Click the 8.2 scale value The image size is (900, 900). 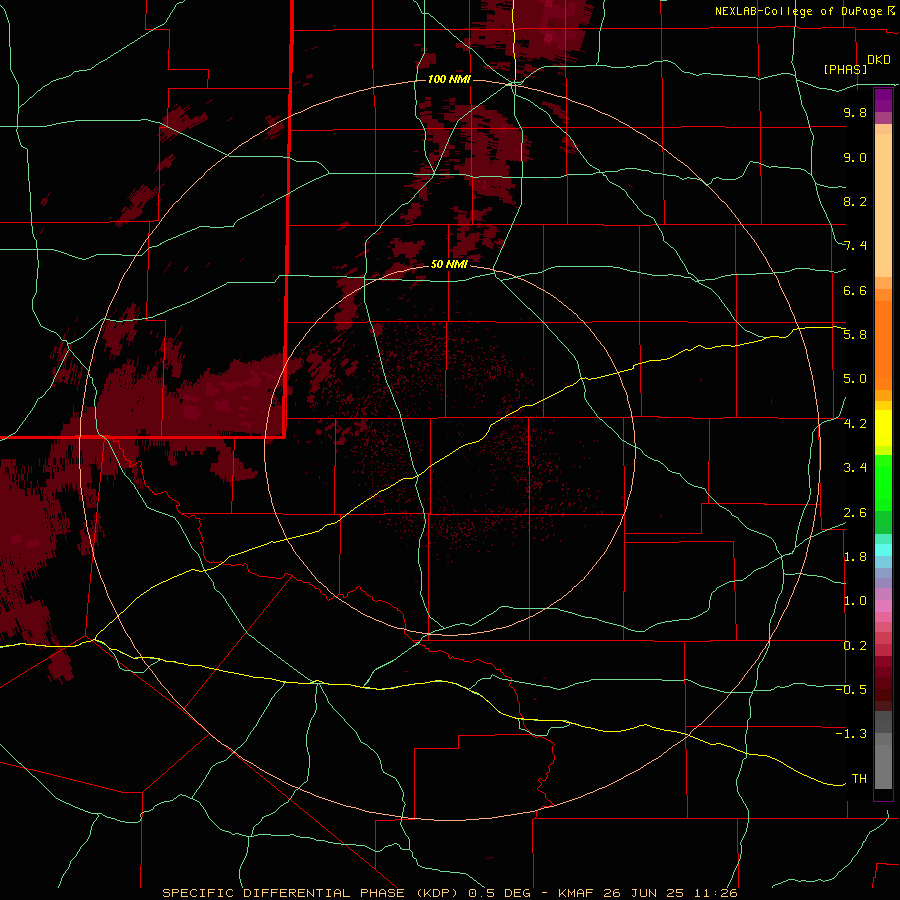pyautogui.click(x=855, y=201)
